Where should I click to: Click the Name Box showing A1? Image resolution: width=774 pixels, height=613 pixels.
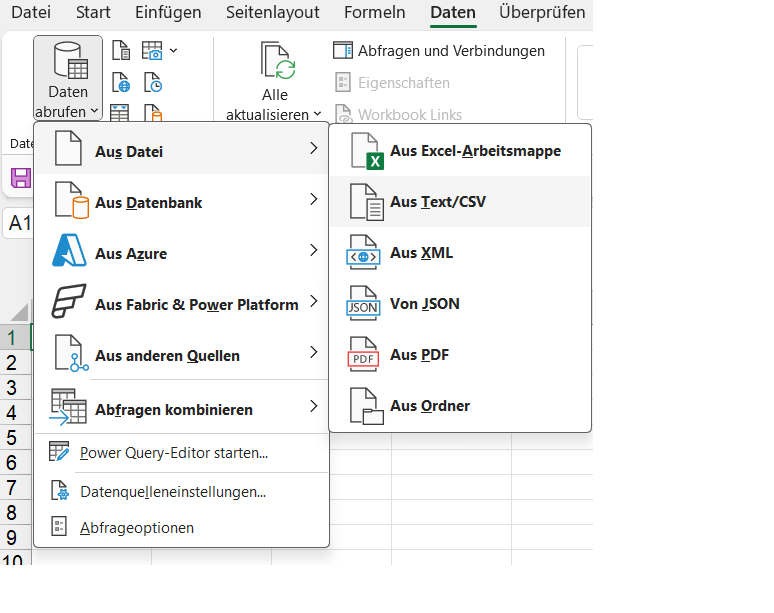pyautogui.click(x=19, y=223)
